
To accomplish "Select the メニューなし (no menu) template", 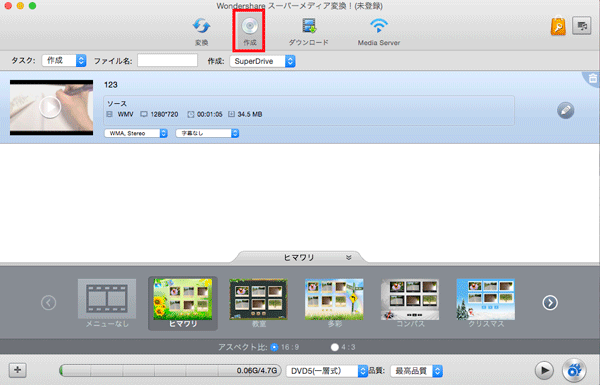I will (x=107, y=303).
